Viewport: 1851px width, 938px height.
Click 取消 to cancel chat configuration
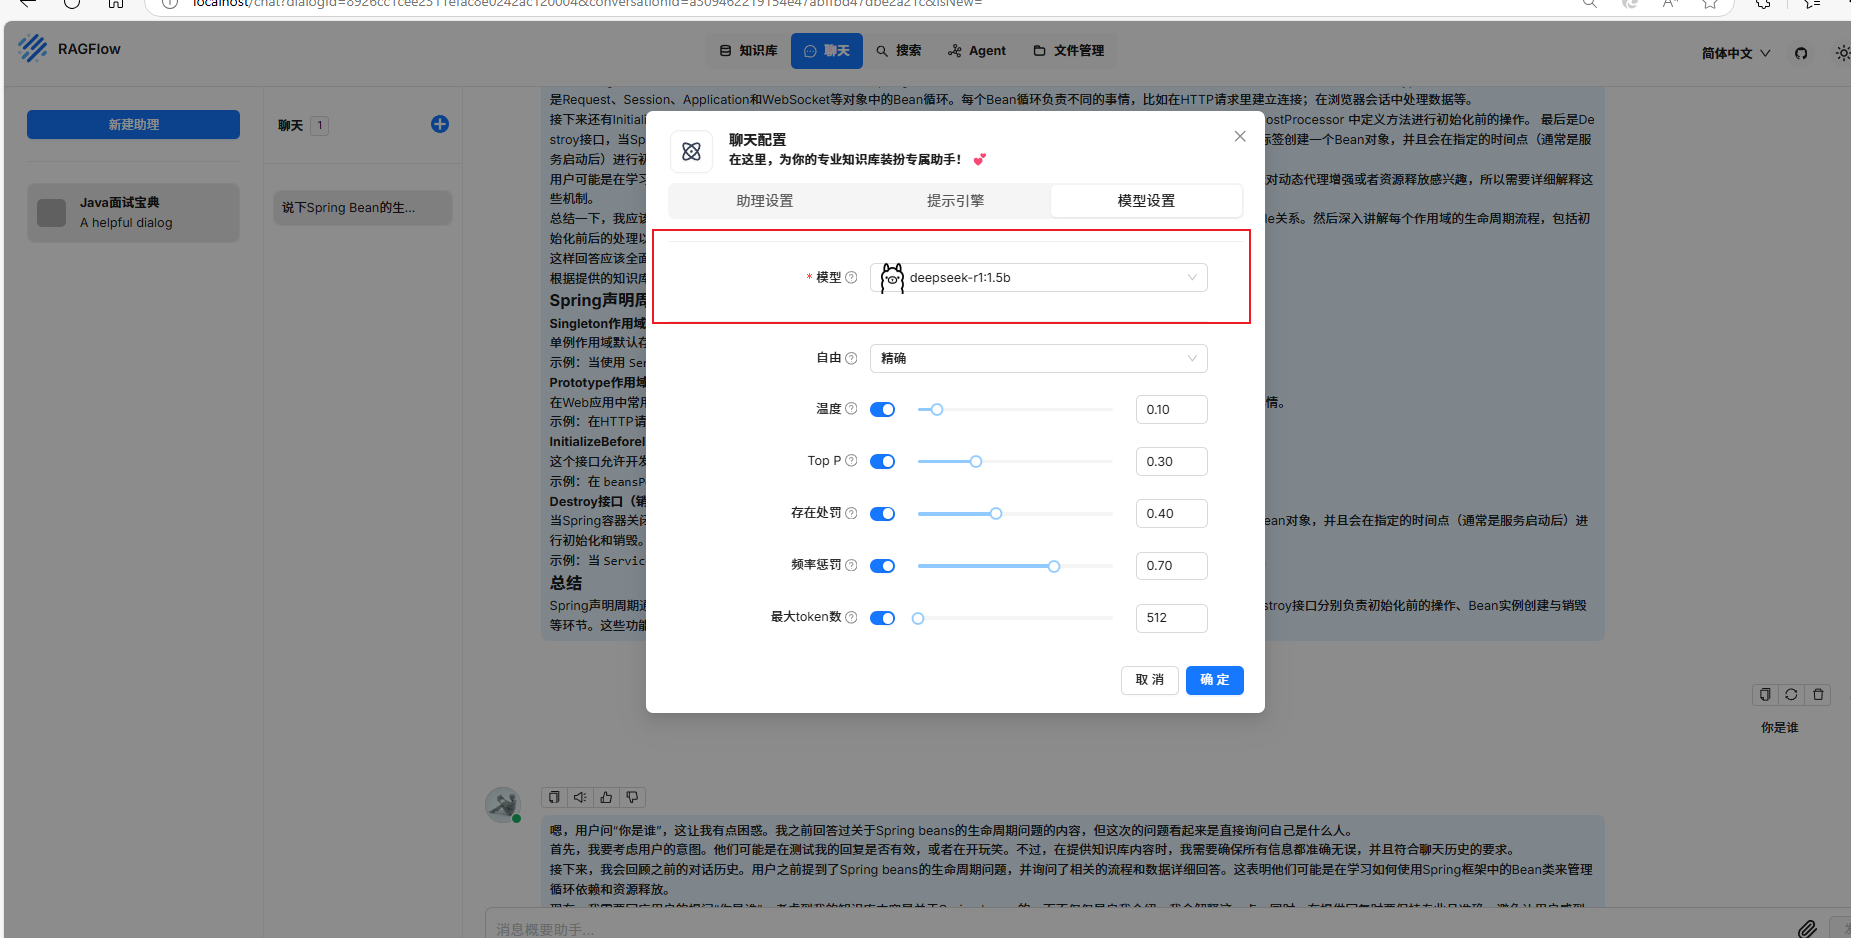point(1150,680)
